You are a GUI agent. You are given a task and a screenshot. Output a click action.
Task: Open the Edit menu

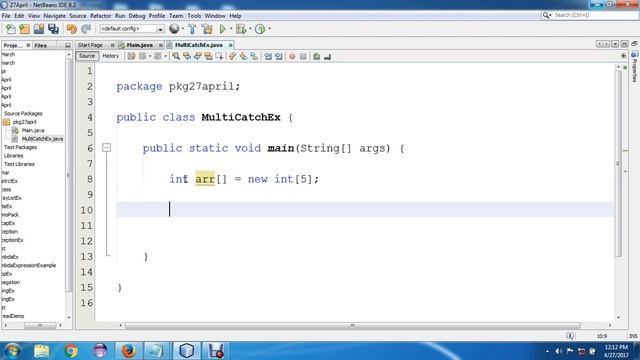pos(19,16)
